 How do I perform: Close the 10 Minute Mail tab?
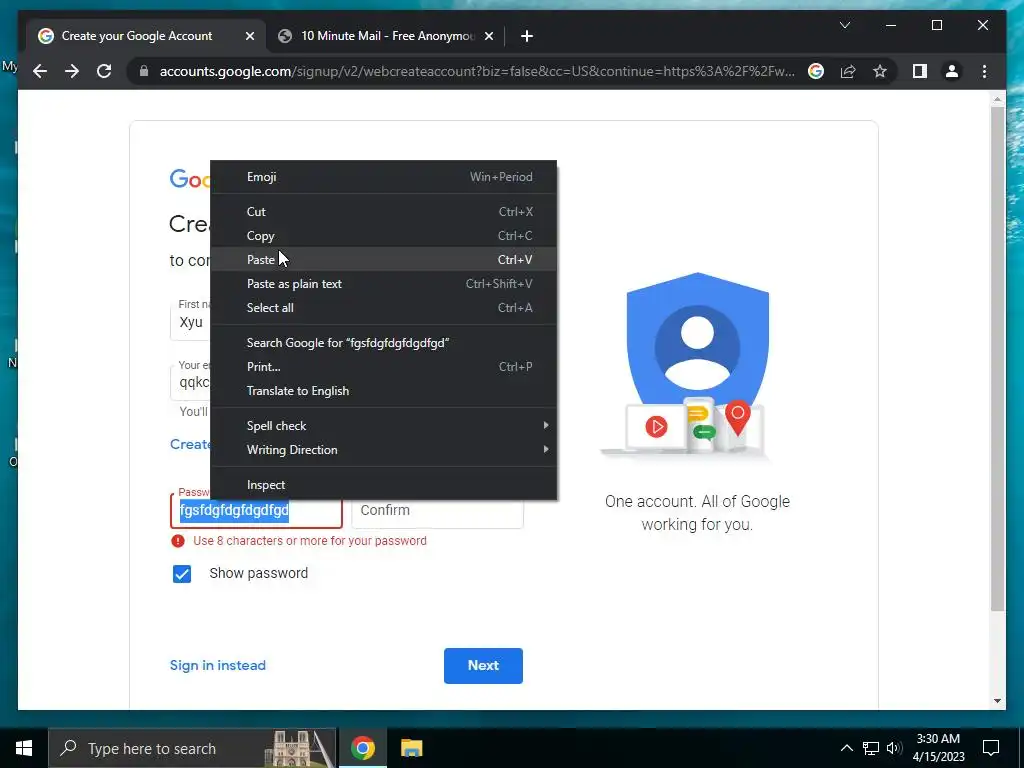pos(488,36)
